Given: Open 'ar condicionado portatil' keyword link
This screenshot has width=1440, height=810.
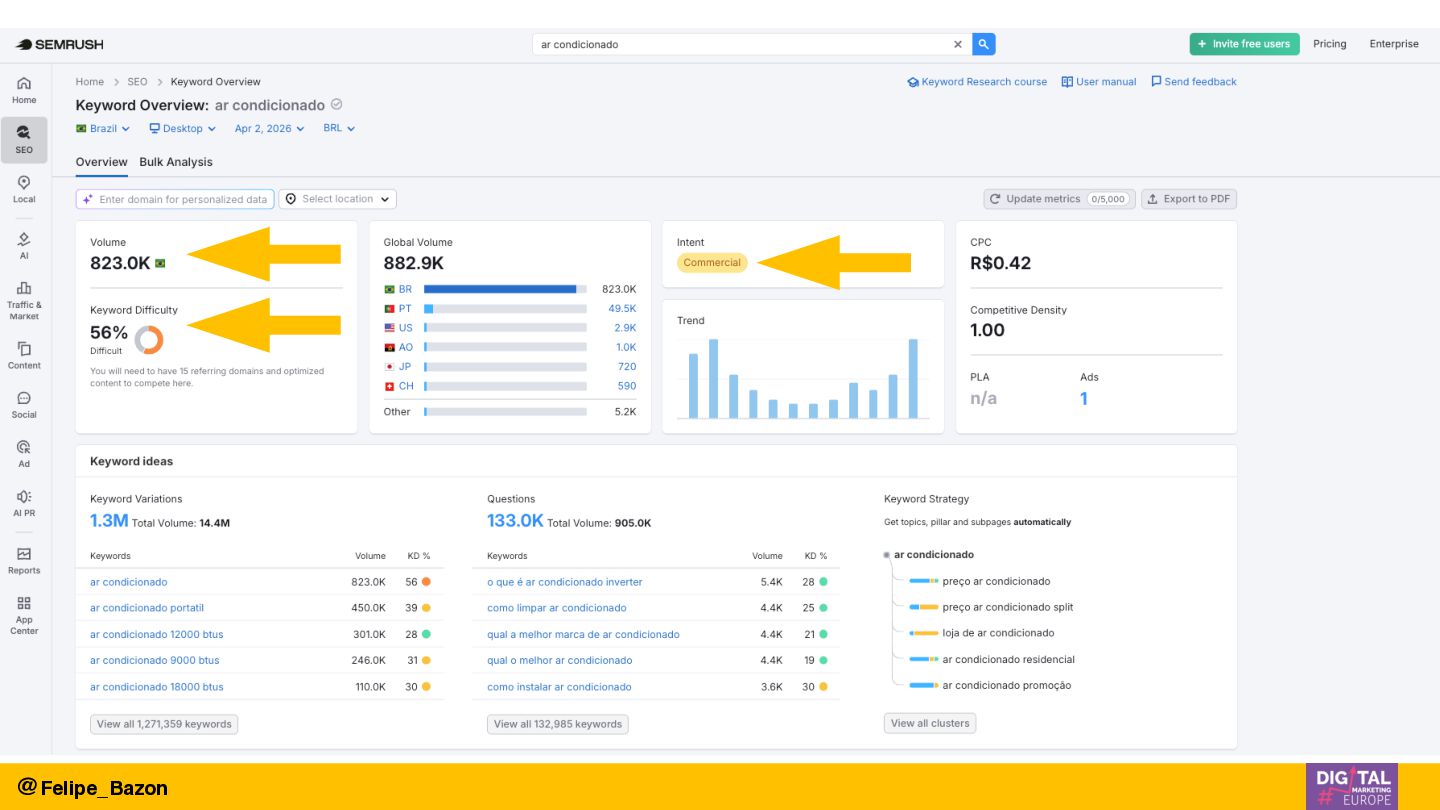Looking at the screenshot, I should (146, 608).
